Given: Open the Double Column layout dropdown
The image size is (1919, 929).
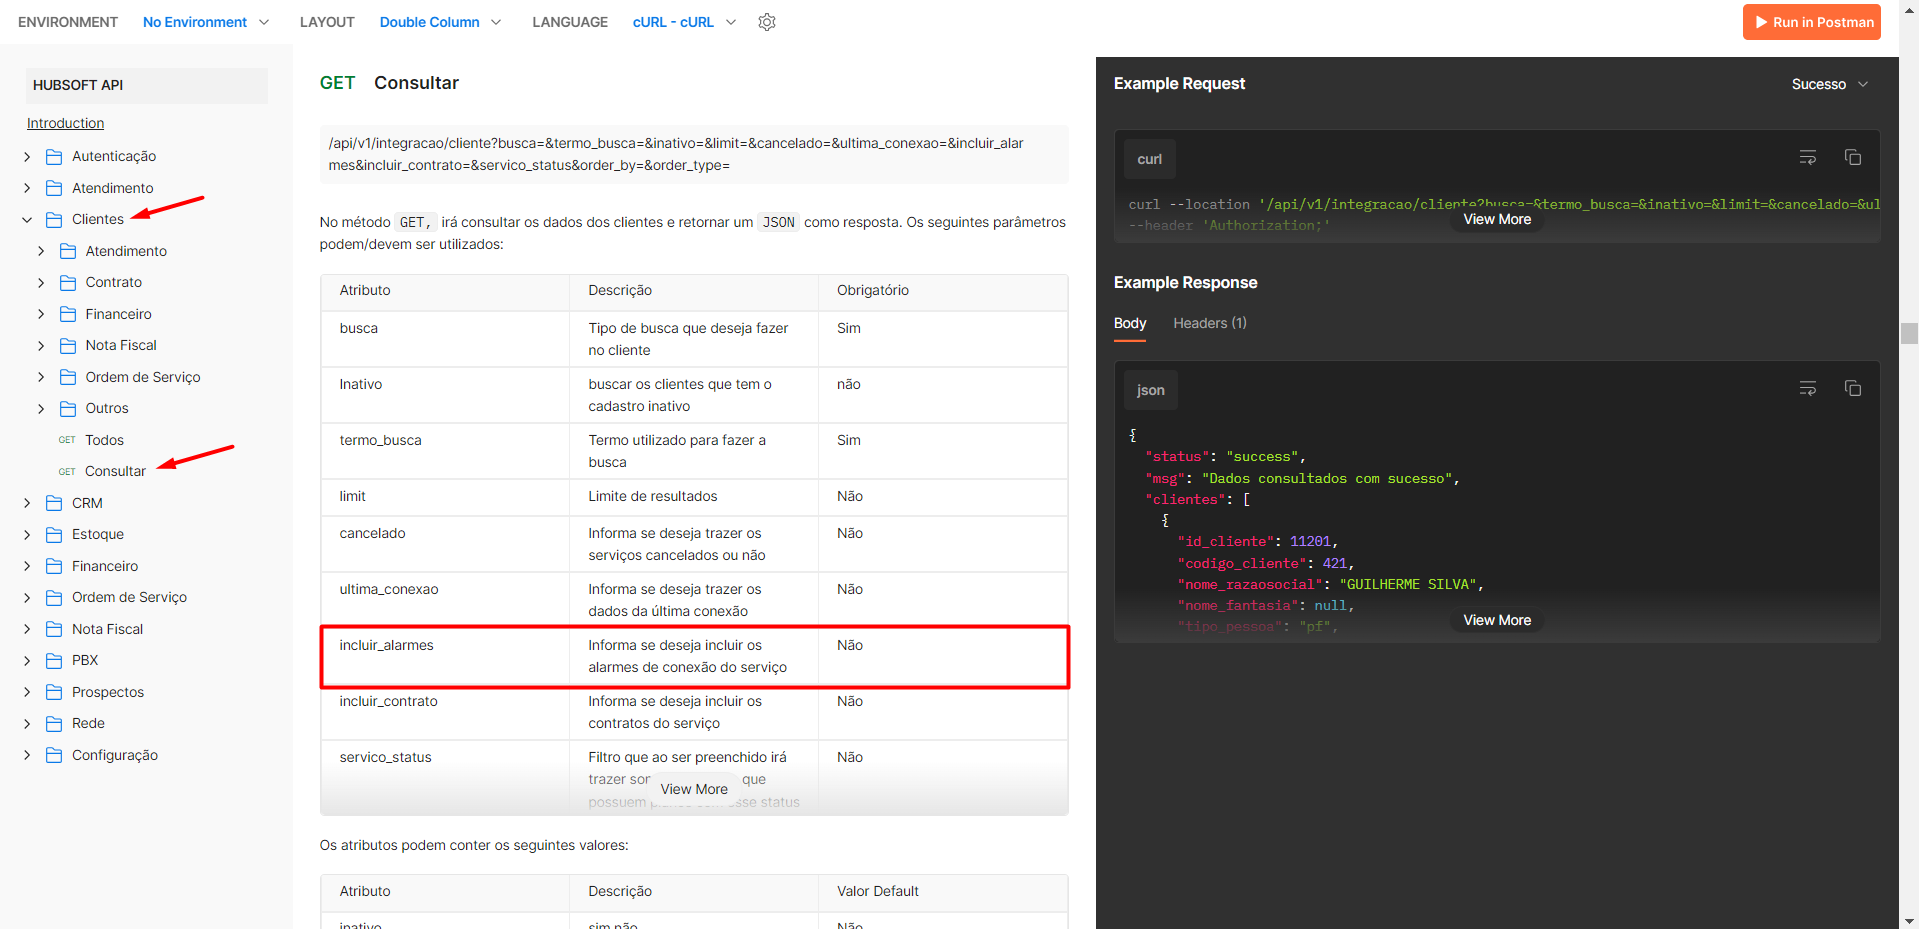Looking at the screenshot, I should pos(440,22).
